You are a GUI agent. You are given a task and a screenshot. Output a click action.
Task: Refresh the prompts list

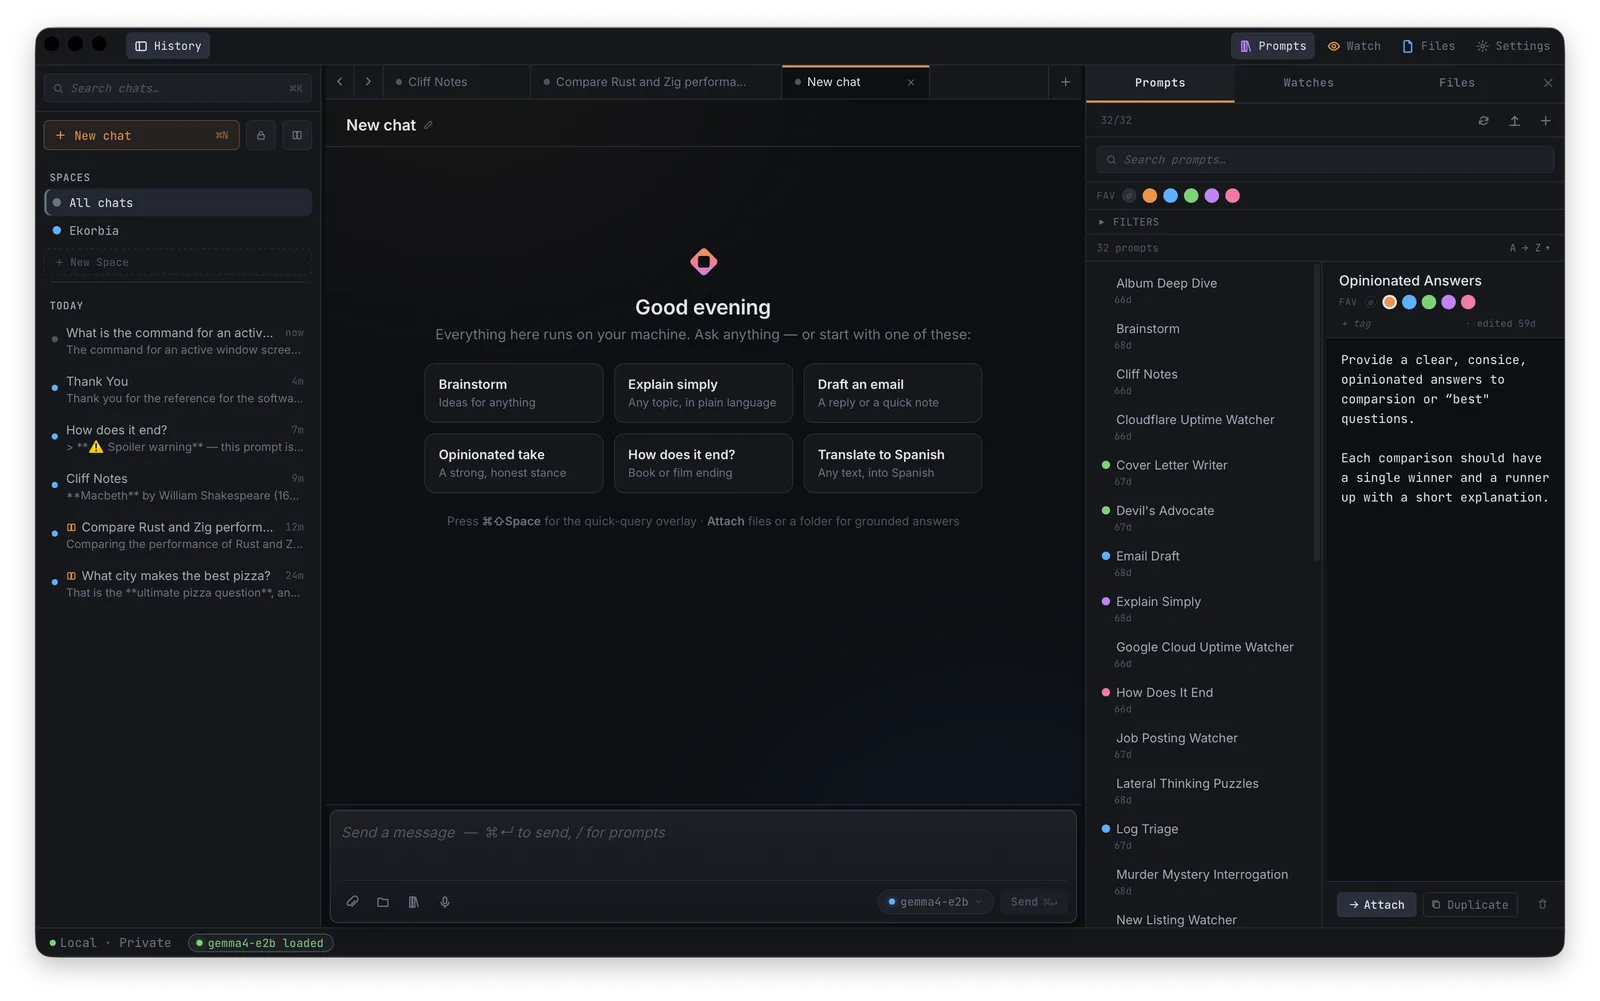point(1483,121)
